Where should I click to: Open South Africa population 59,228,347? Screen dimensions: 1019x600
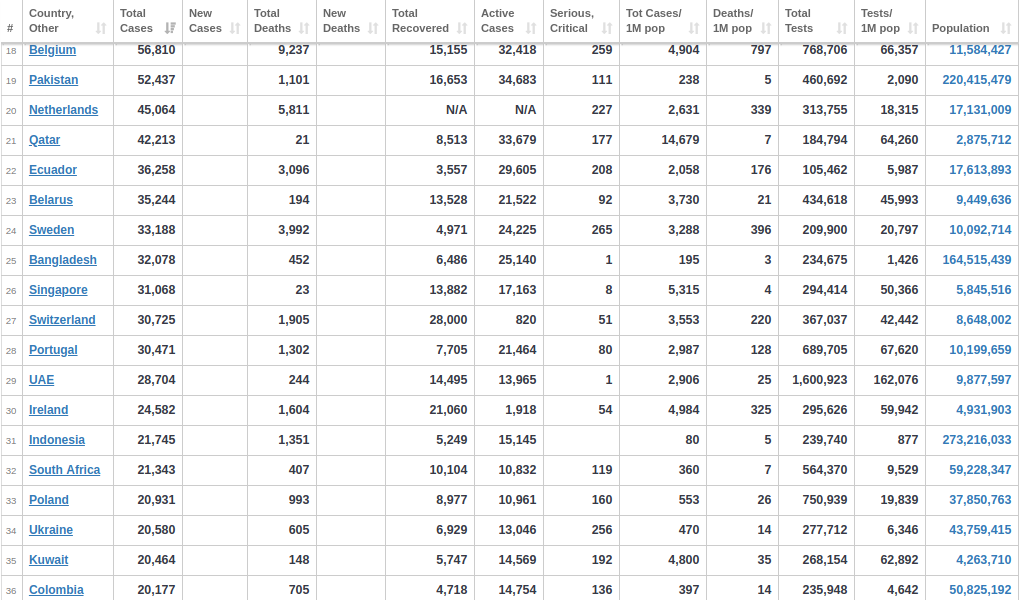[980, 469]
